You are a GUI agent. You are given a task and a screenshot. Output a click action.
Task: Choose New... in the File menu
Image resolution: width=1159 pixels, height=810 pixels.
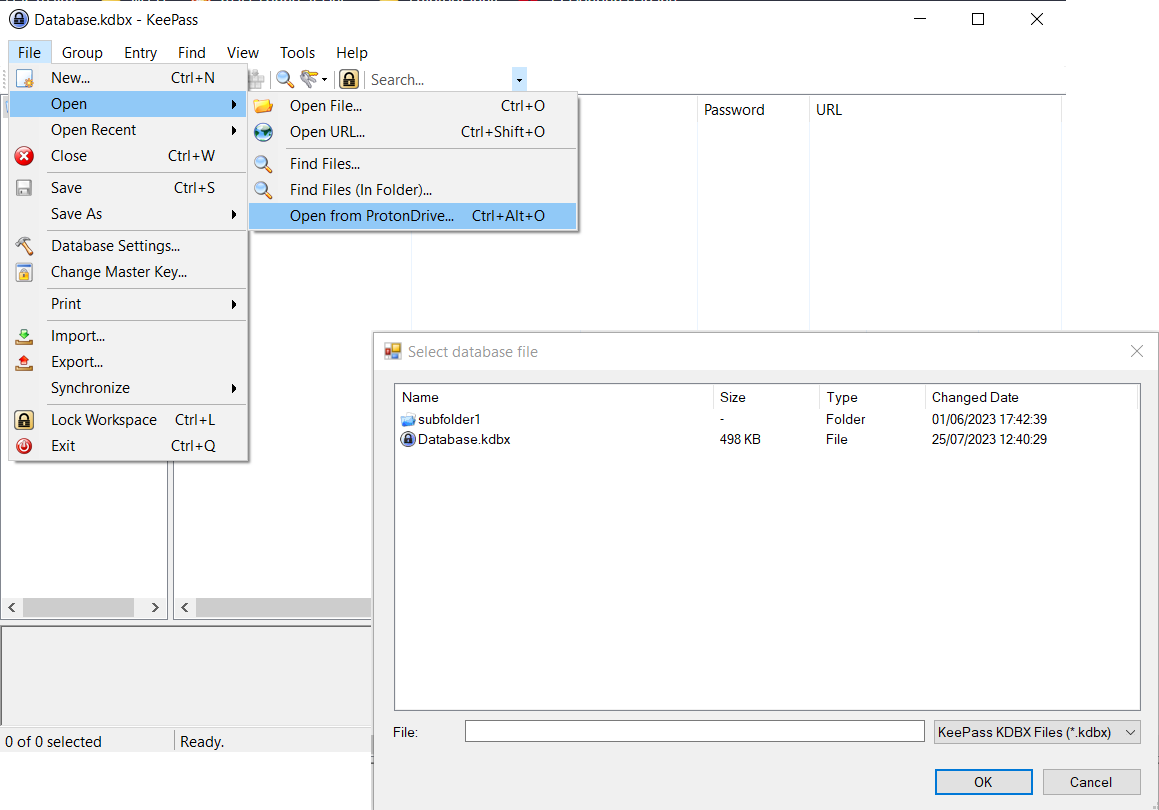[x=128, y=78]
